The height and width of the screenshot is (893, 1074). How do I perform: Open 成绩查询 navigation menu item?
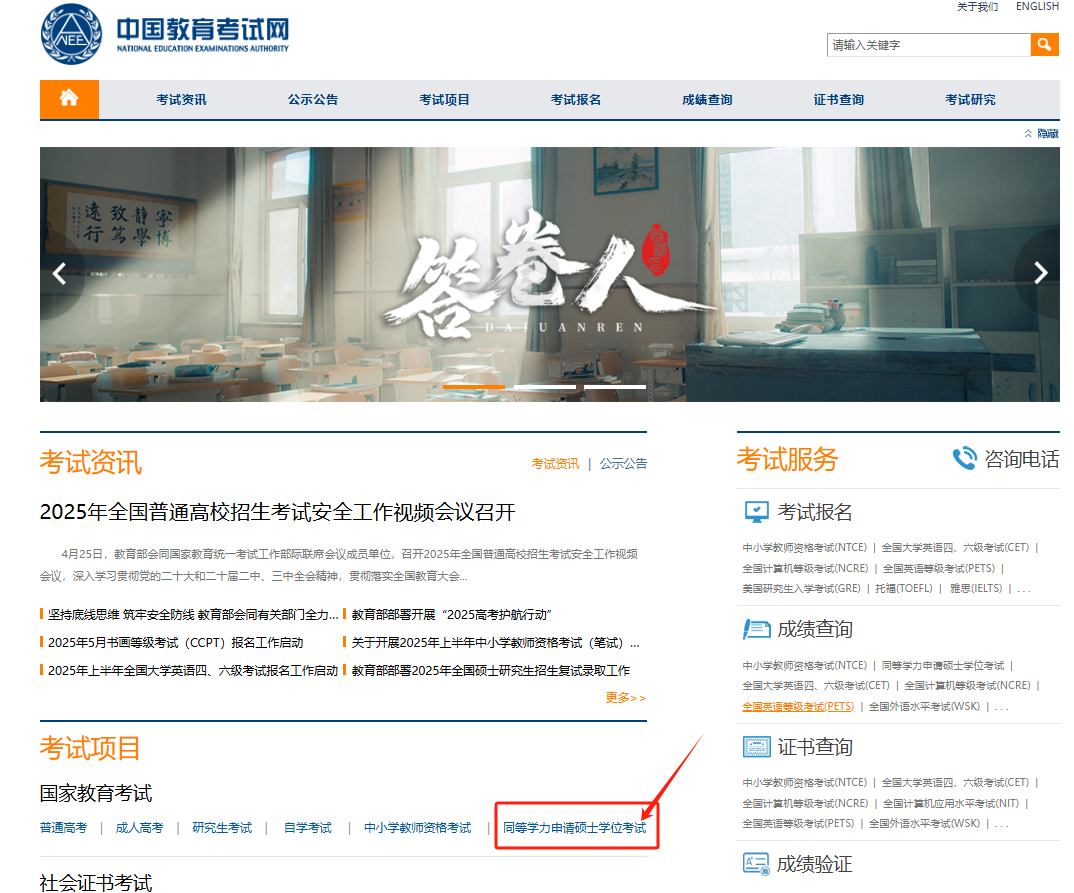707,99
